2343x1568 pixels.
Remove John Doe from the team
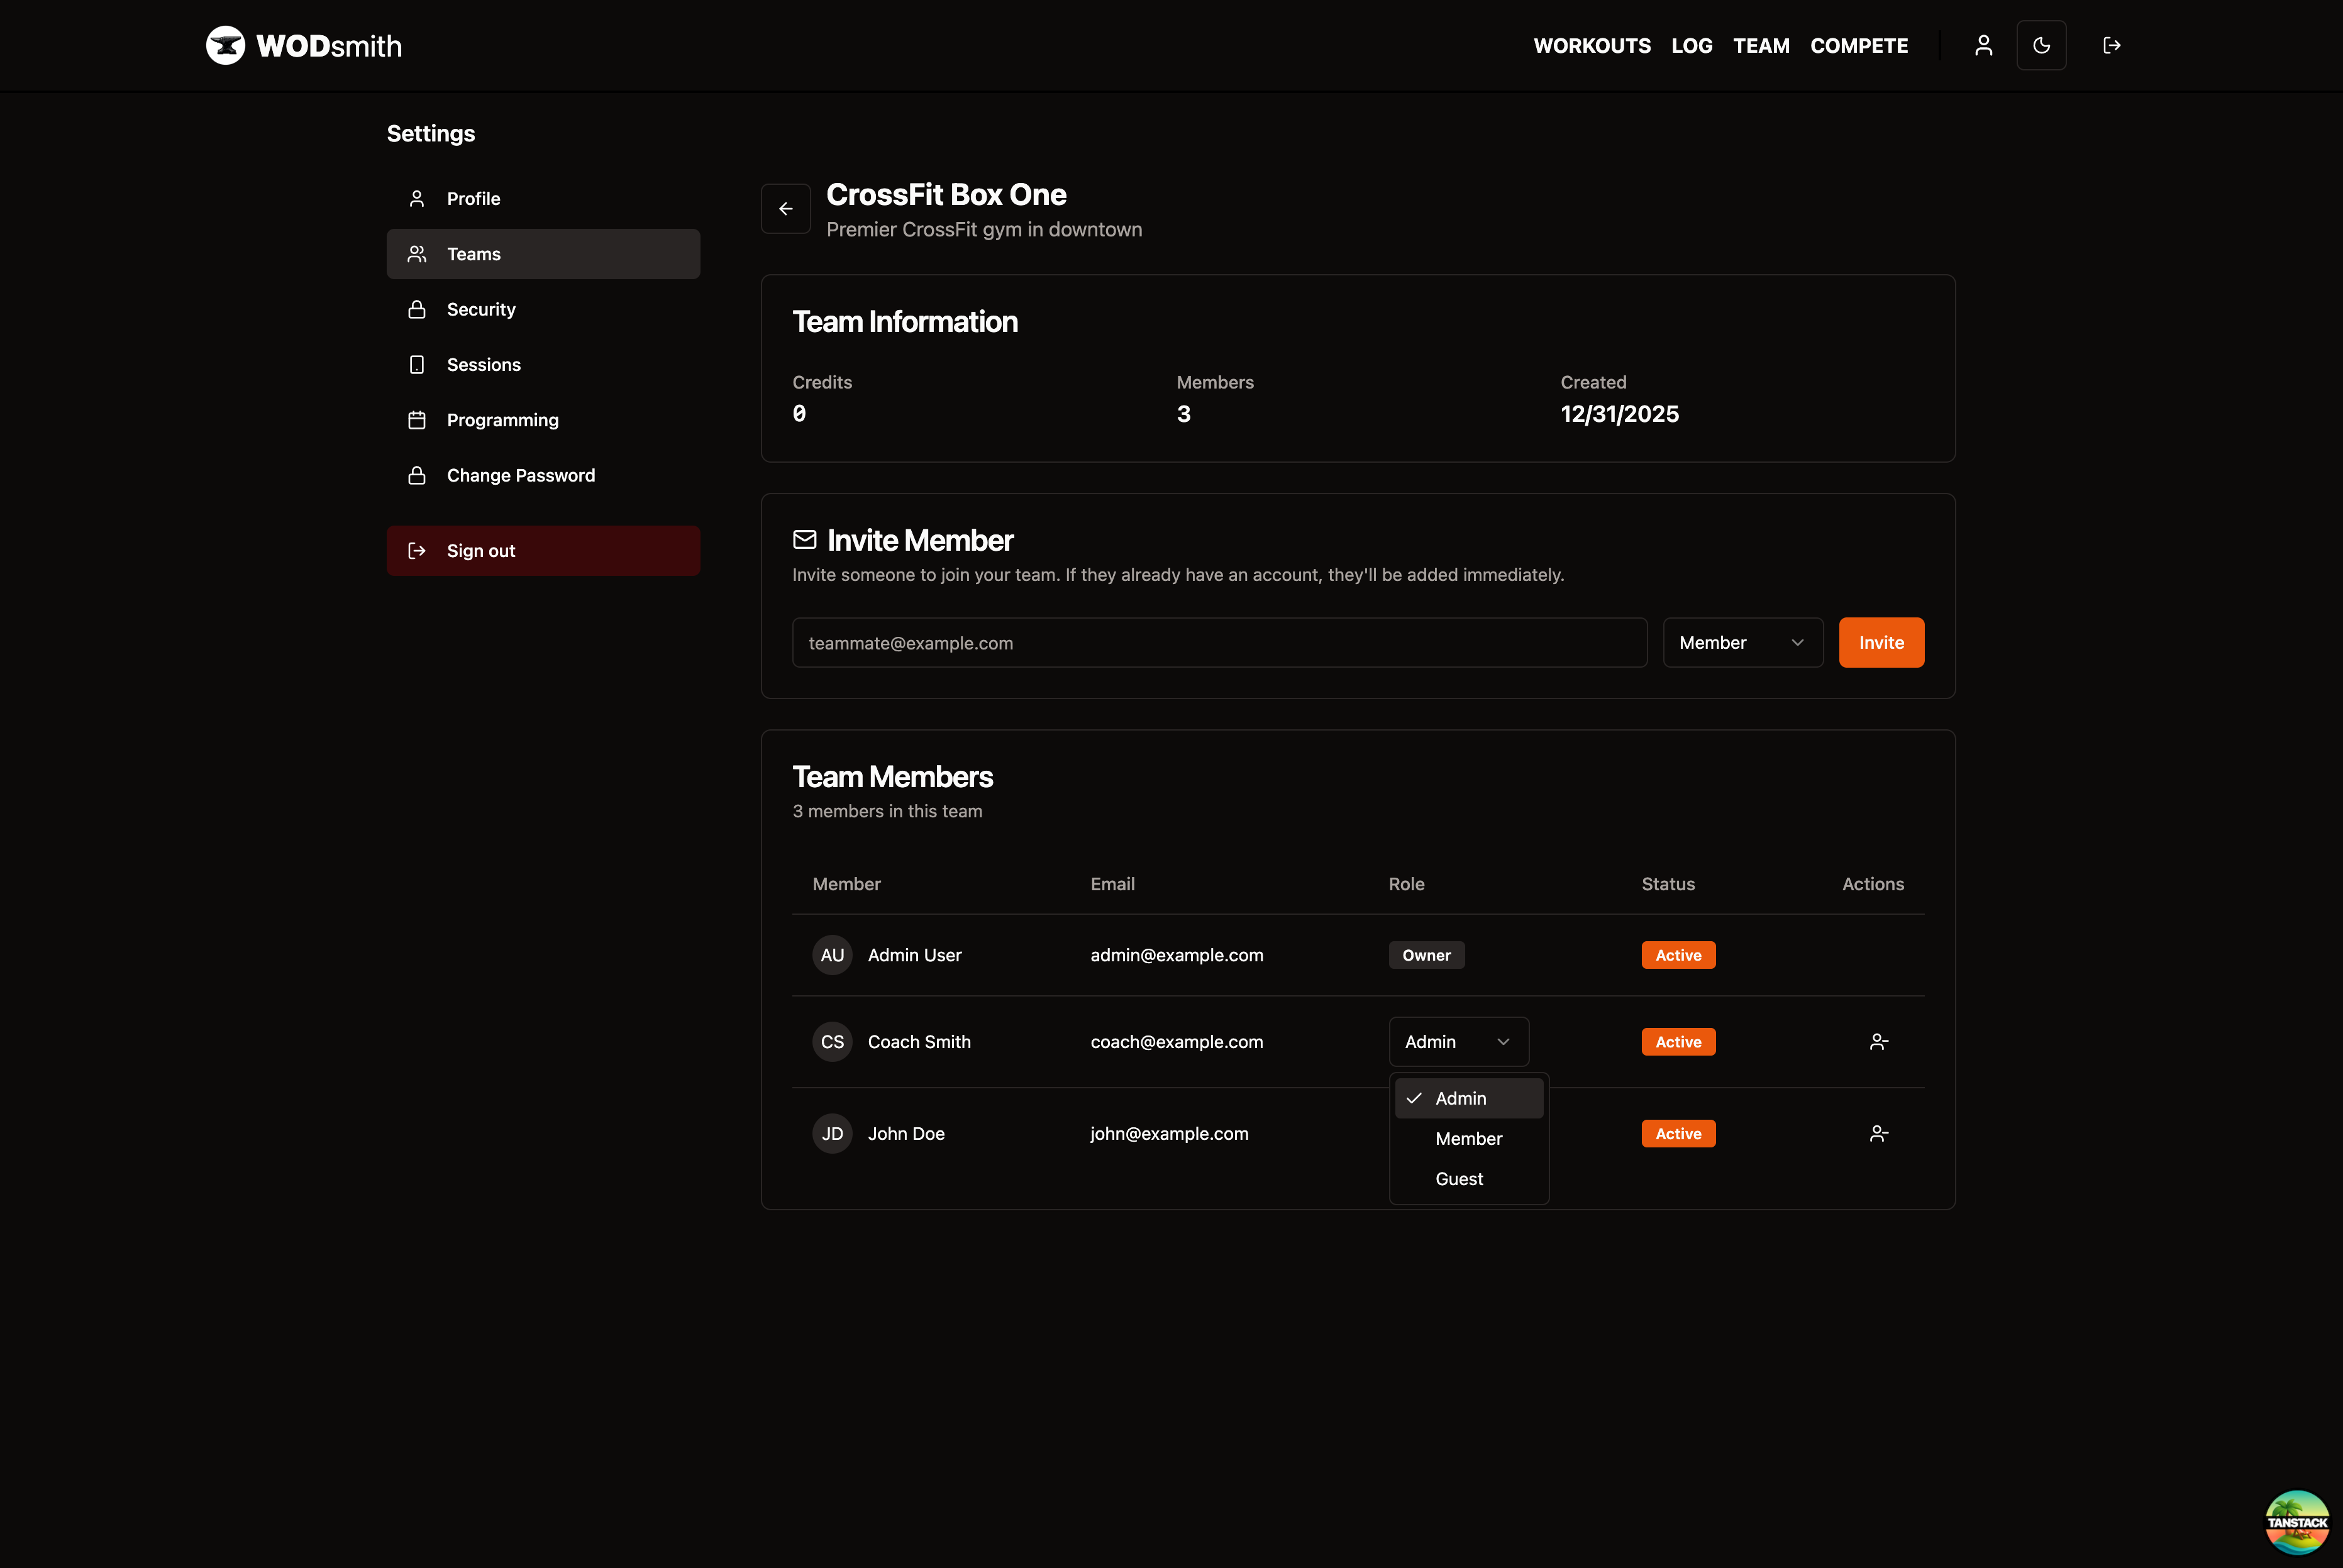1878,1134
